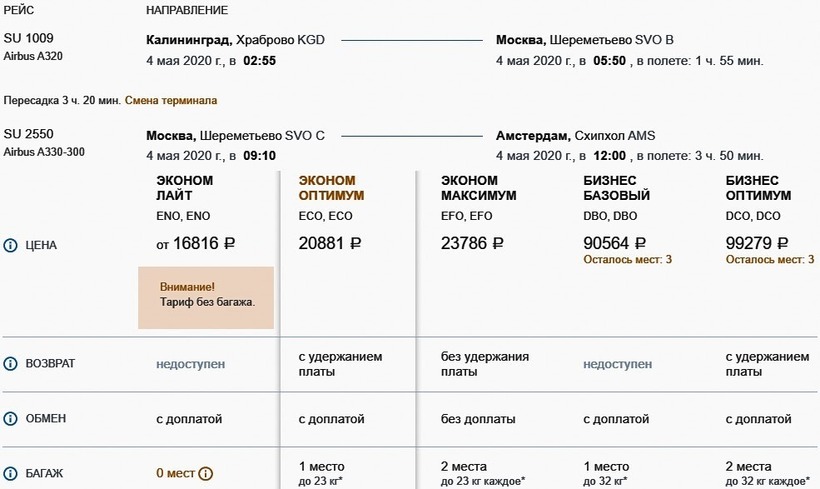Select the ЭКОНОМ ЛАЙТ fare column
The height and width of the screenshot is (489, 820).
[185, 188]
